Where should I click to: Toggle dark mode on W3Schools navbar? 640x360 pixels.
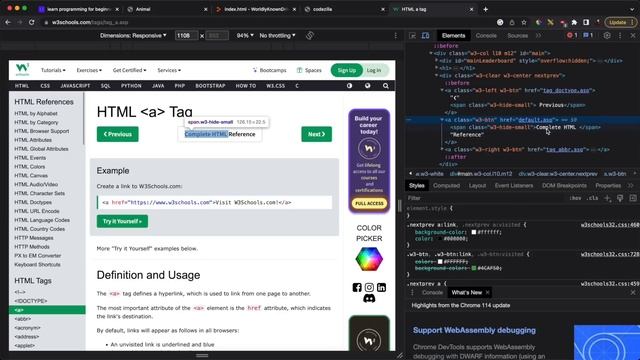coord(349,86)
